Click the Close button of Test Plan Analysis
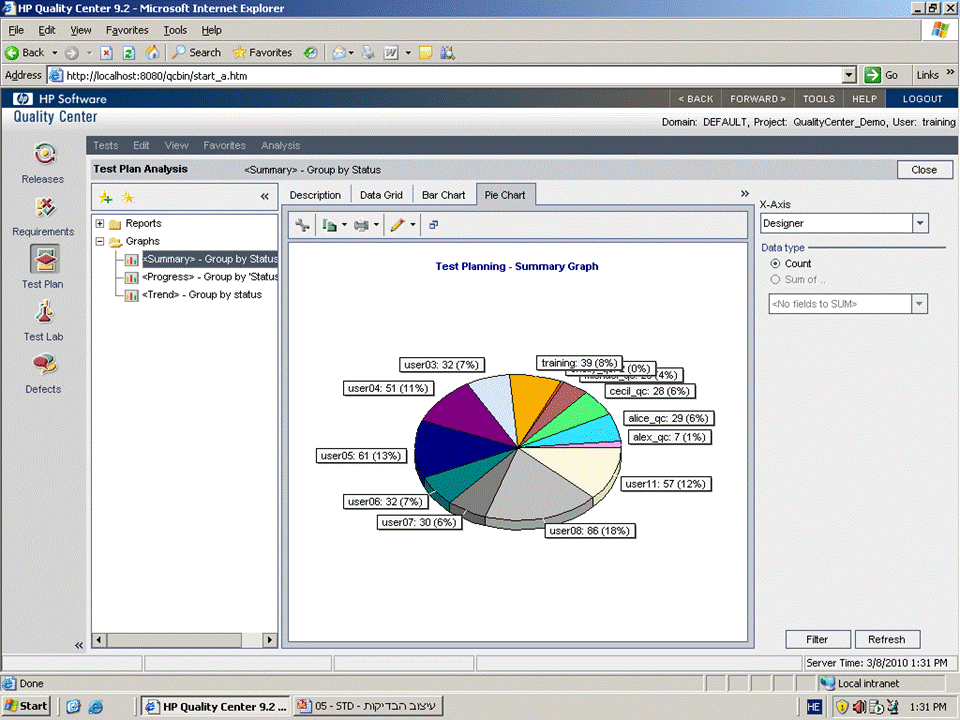This screenshot has width=960, height=720. (x=924, y=170)
